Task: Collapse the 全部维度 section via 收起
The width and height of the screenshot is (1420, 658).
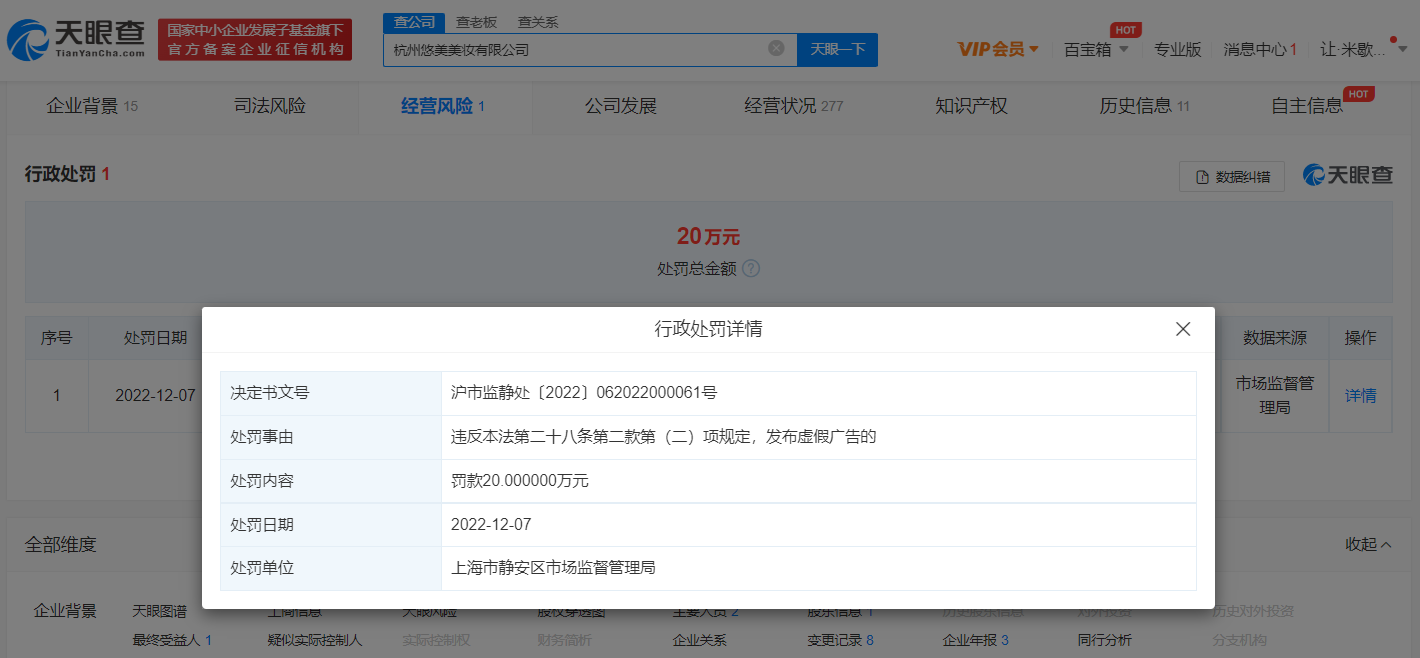Action: coord(1368,544)
